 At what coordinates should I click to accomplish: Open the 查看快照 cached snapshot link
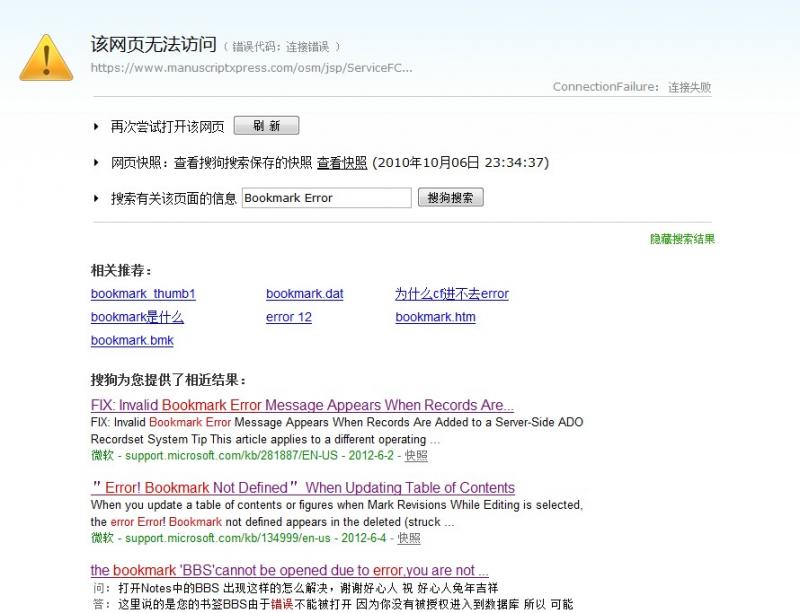(342, 163)
